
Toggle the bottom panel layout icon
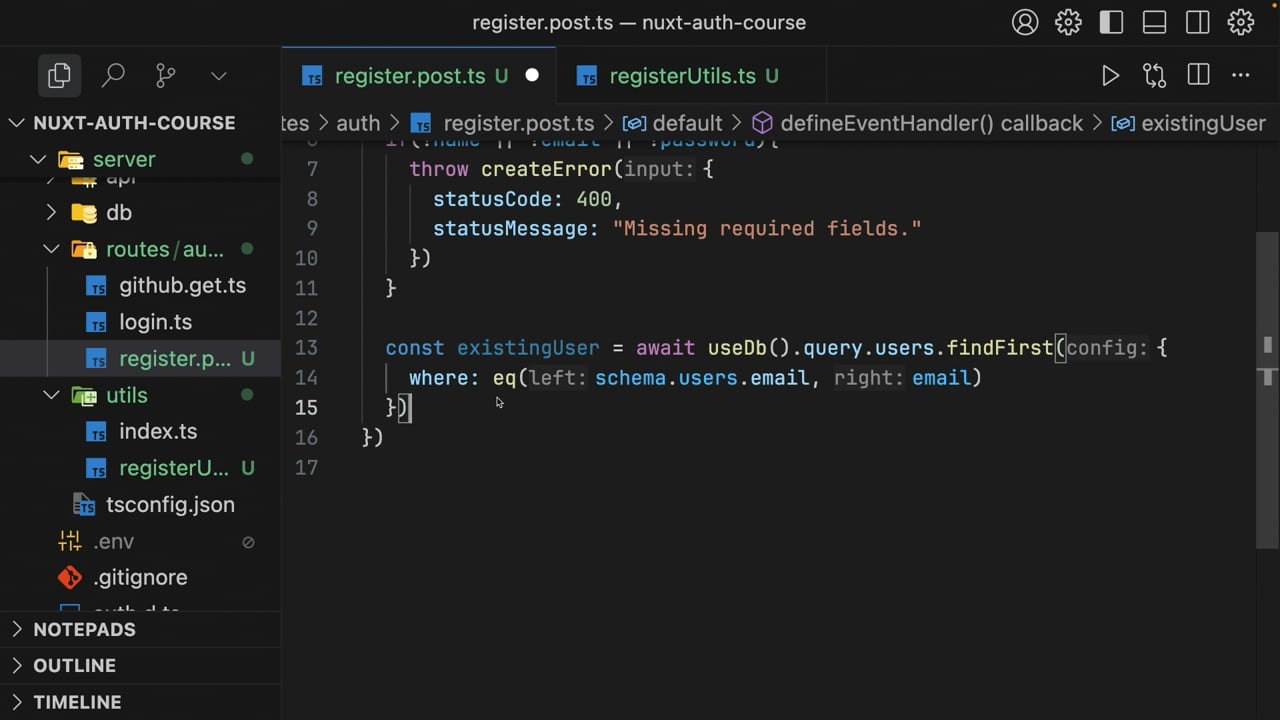(1154, 22)
